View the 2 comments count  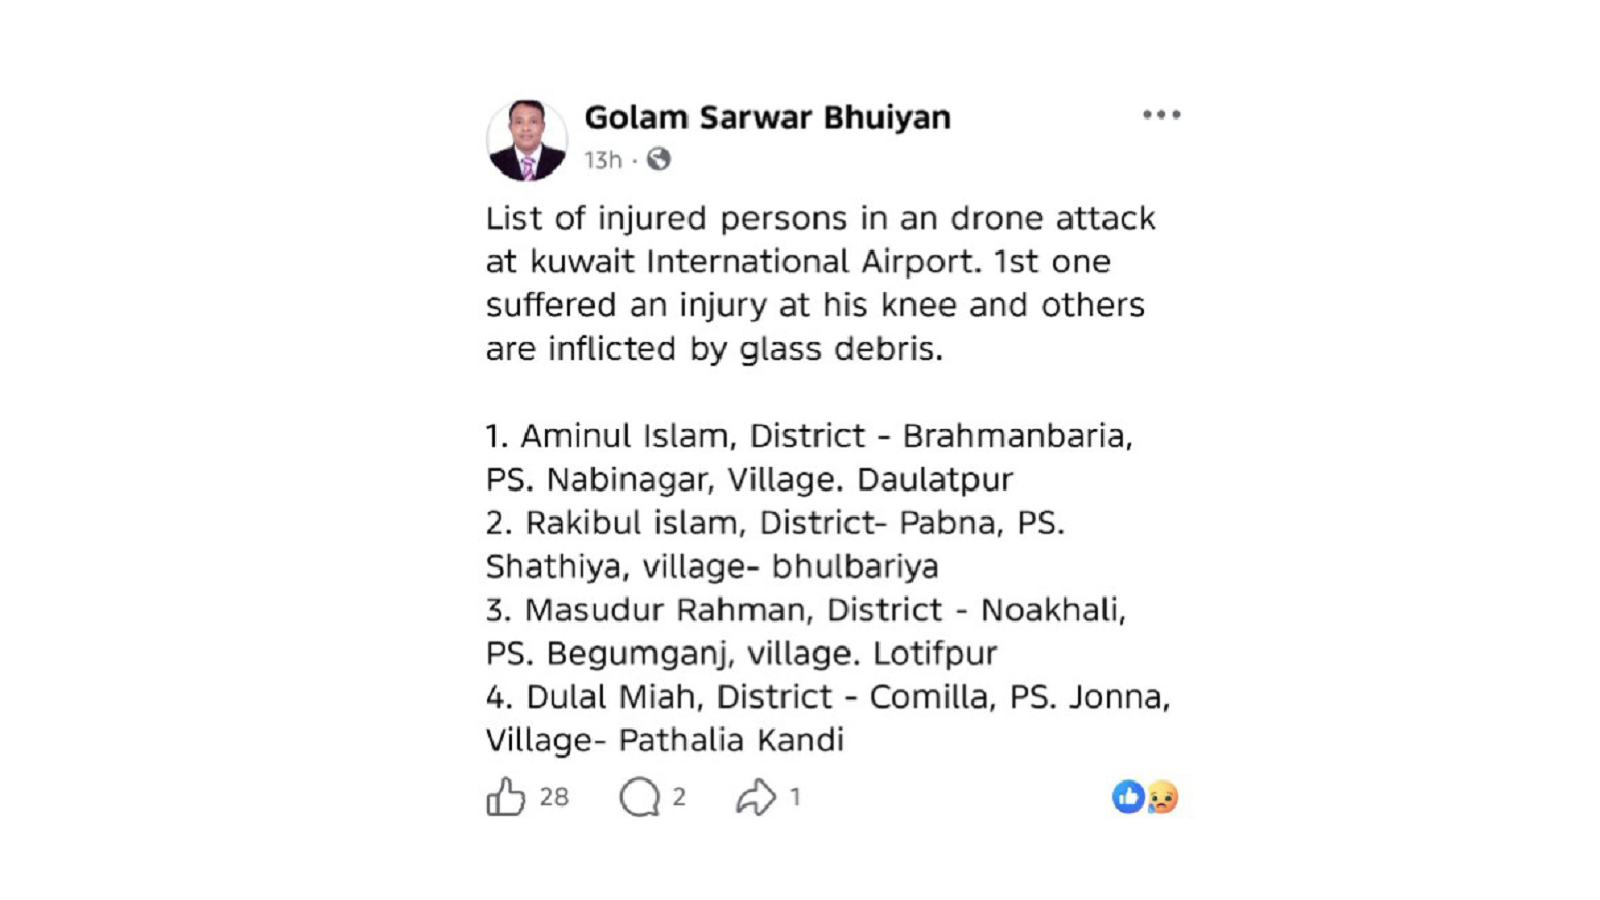tap(679, 797)
